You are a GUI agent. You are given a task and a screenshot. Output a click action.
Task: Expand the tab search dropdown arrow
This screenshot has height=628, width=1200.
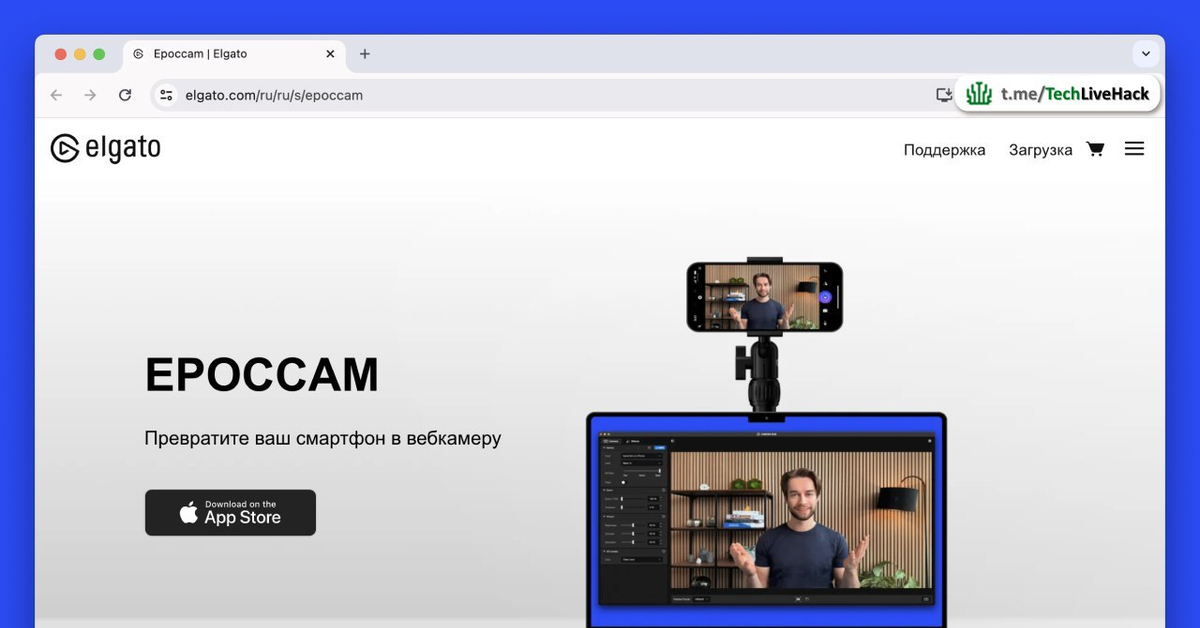coord(1145,54)
